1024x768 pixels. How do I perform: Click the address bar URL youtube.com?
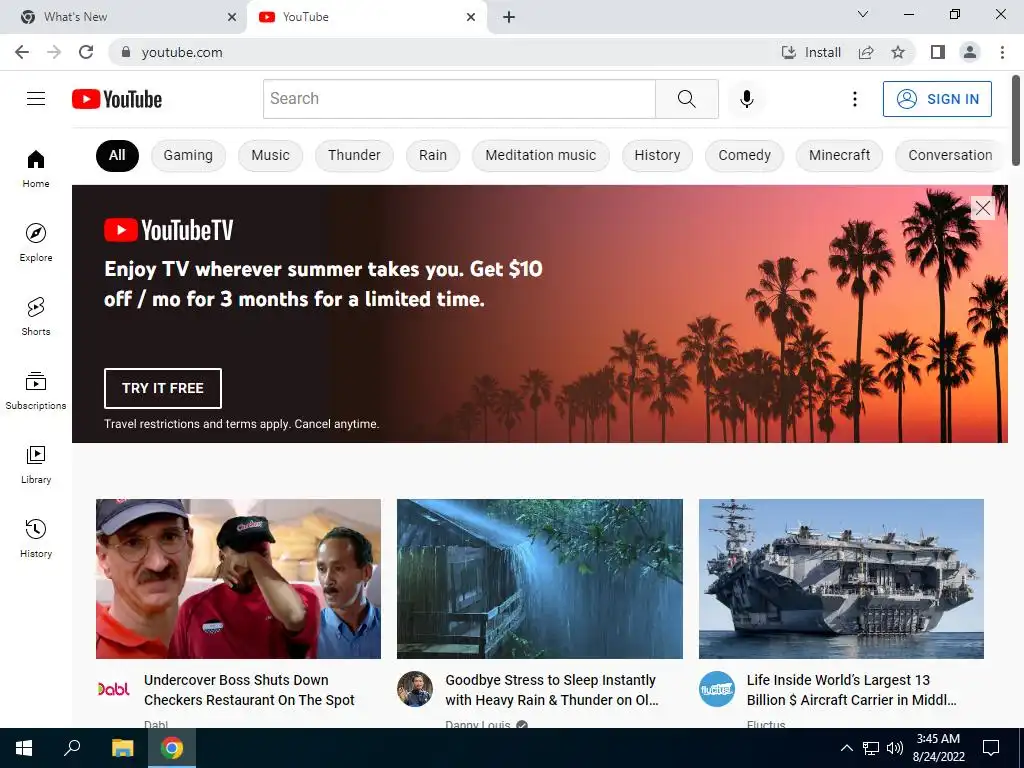click(x=182, y=52)
